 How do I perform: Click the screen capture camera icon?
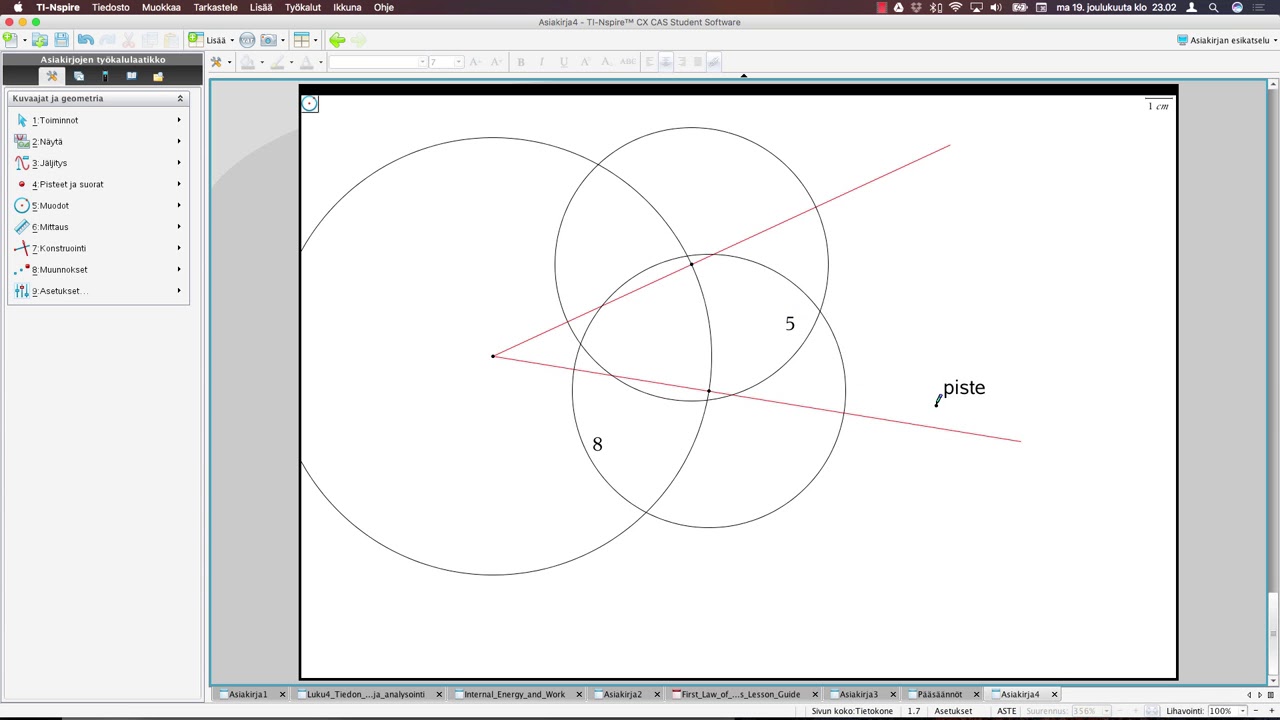point(268,40)
